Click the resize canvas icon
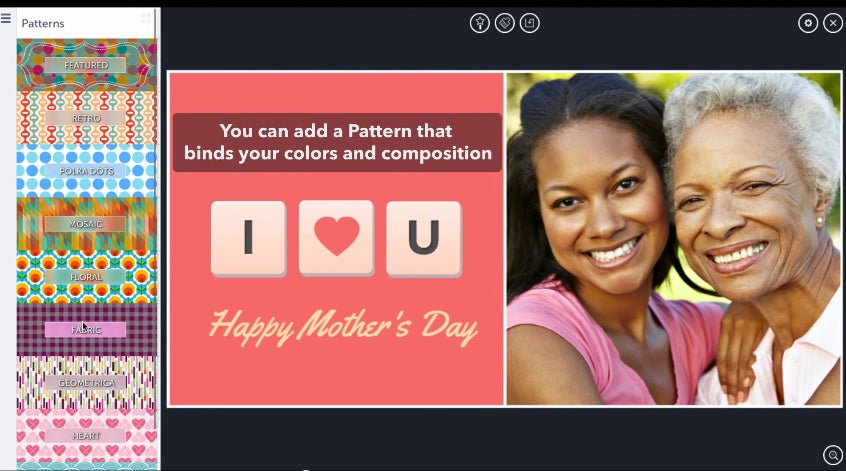 [529, 23]
